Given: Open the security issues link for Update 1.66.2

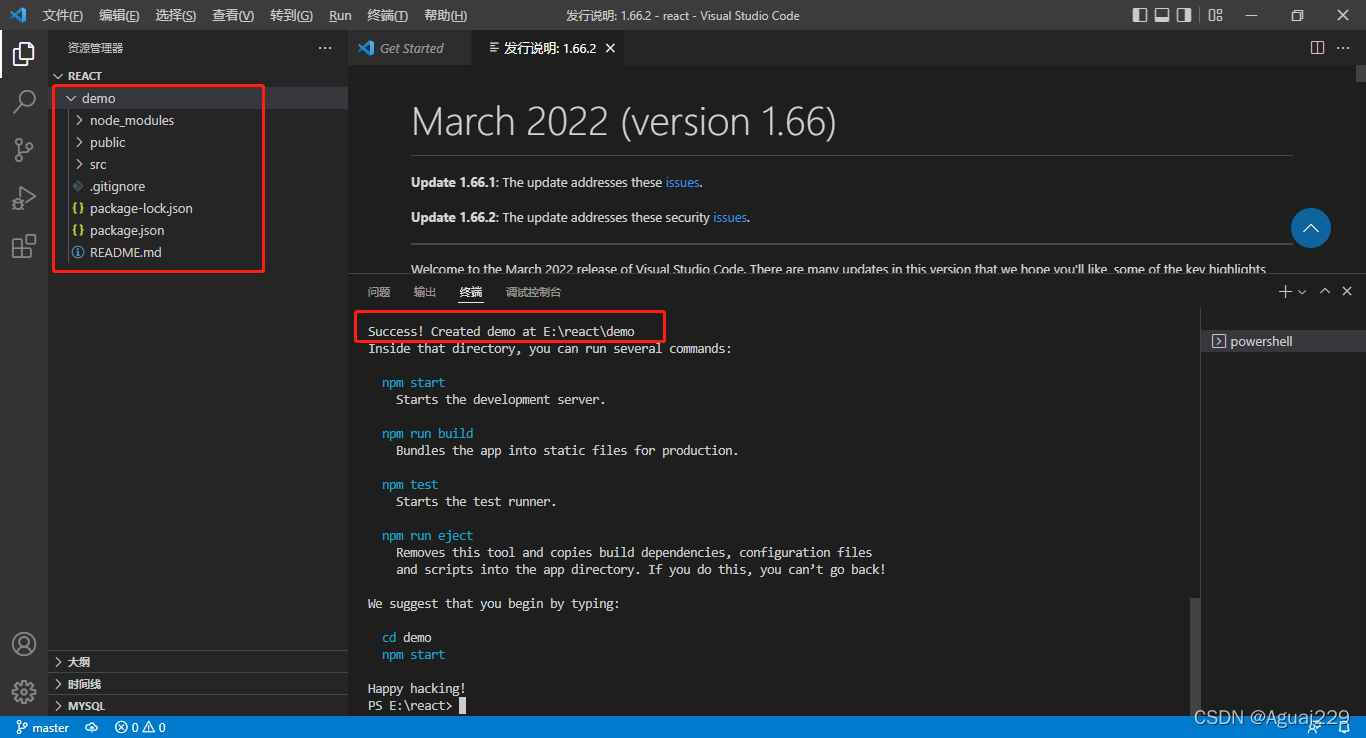Looking at the screenshot, I should coord(730,217).
